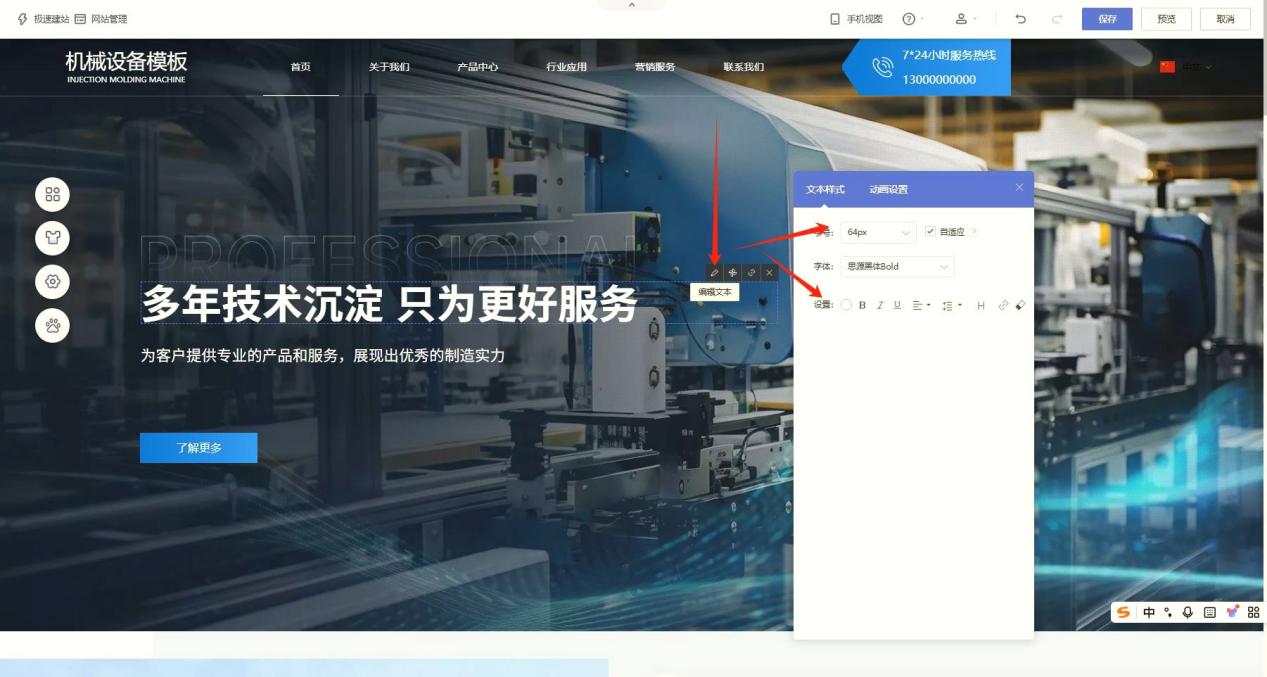Click the move handle icon on text toolbar
The width and height of the screenshot is (1267, 677).
[x=732, y=272]
